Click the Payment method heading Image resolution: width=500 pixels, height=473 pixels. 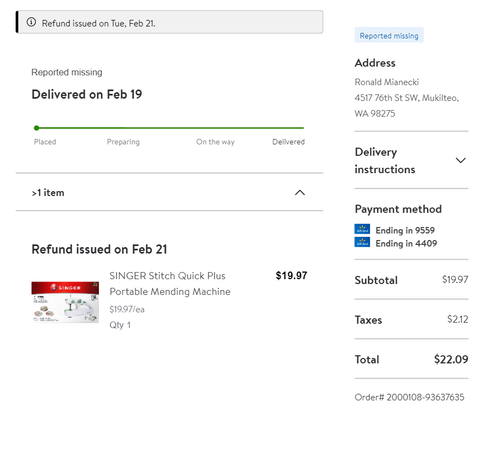(398, 209)
